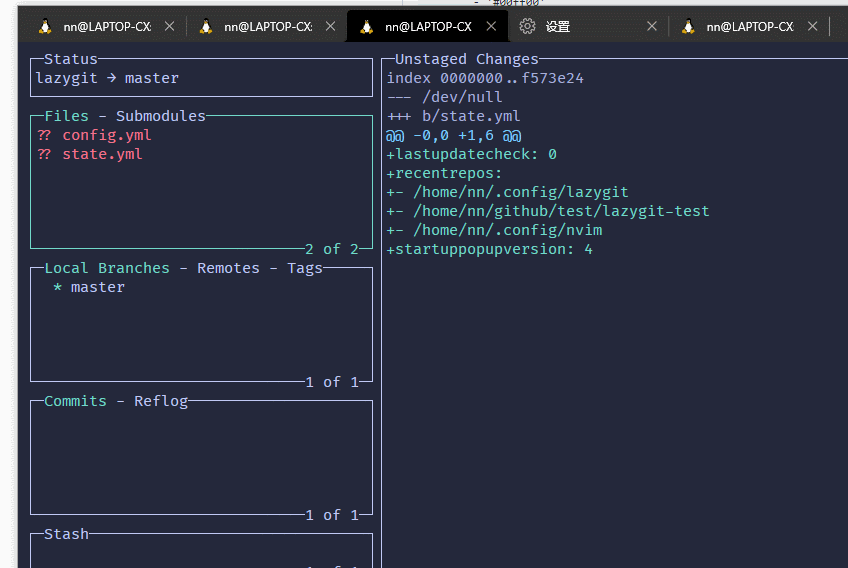Image resolution: width=848 pixels, height=568 pixels.
Task: Open the 设置 settings tab
Action: 588,26
